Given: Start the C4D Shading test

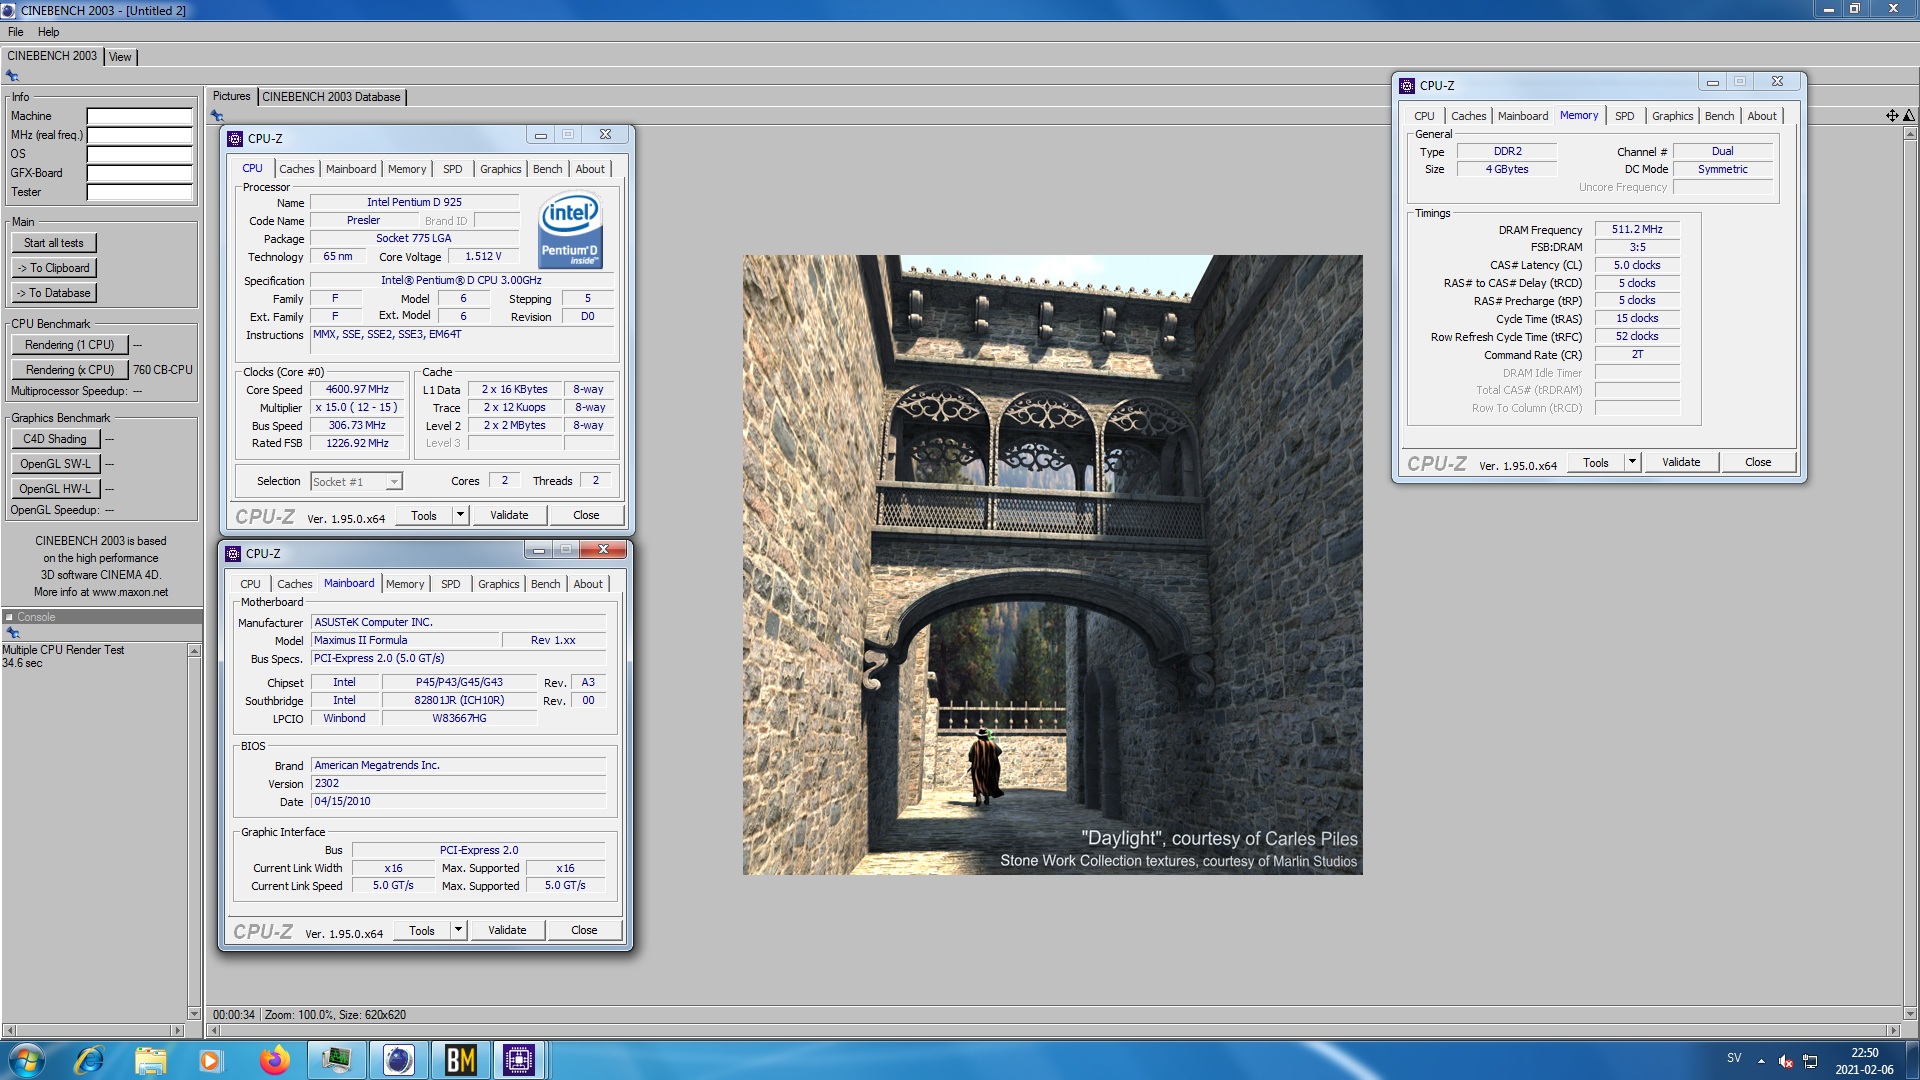Looking at the screenshot, I should pyautogui.click(x=56, y=439).
